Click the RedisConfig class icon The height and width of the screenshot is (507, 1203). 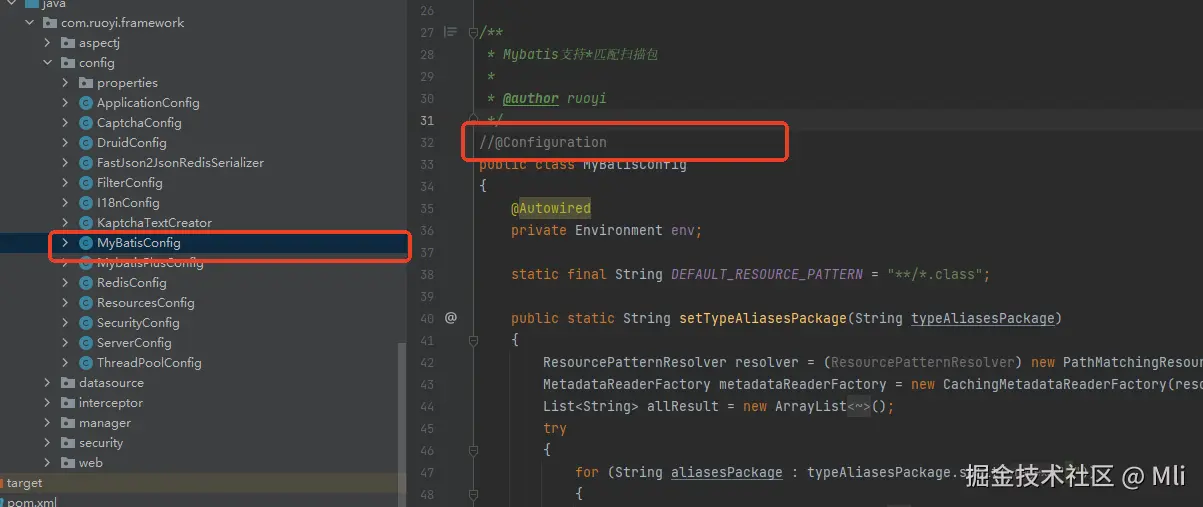tap(86, 282)
